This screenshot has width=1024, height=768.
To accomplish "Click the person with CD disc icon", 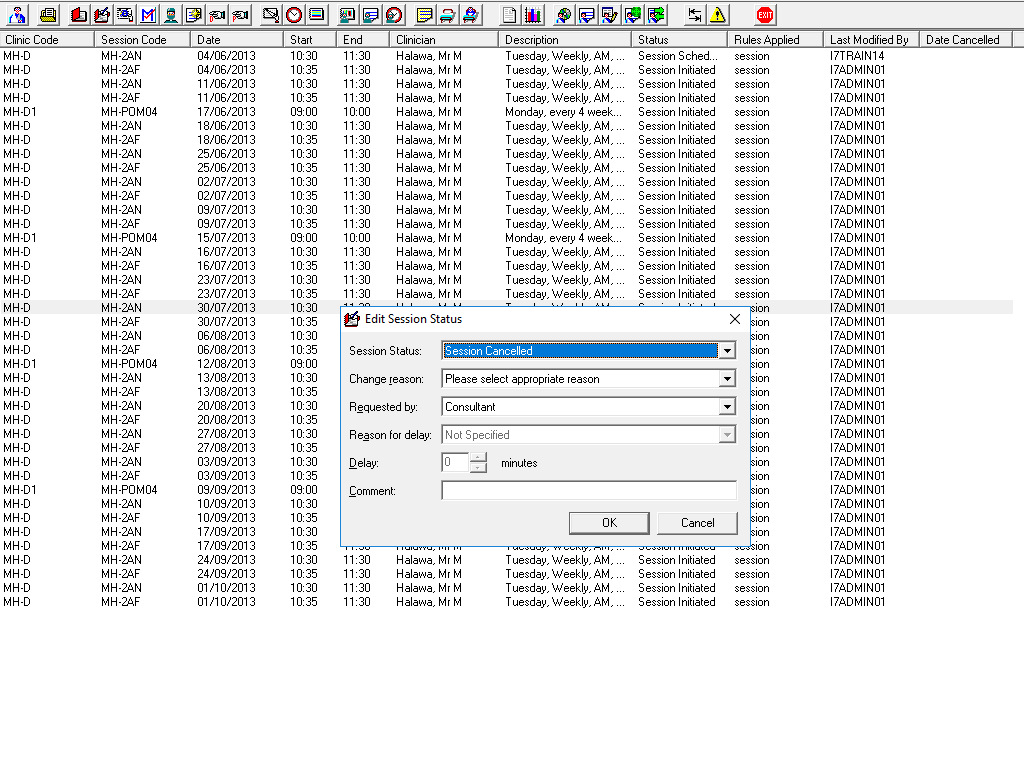I will click(x=564, y=14).
